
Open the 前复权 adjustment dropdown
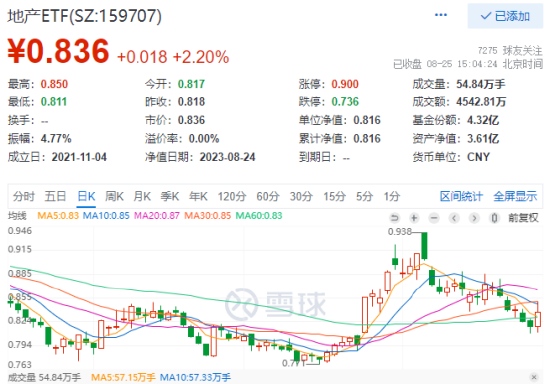[523, 218]
